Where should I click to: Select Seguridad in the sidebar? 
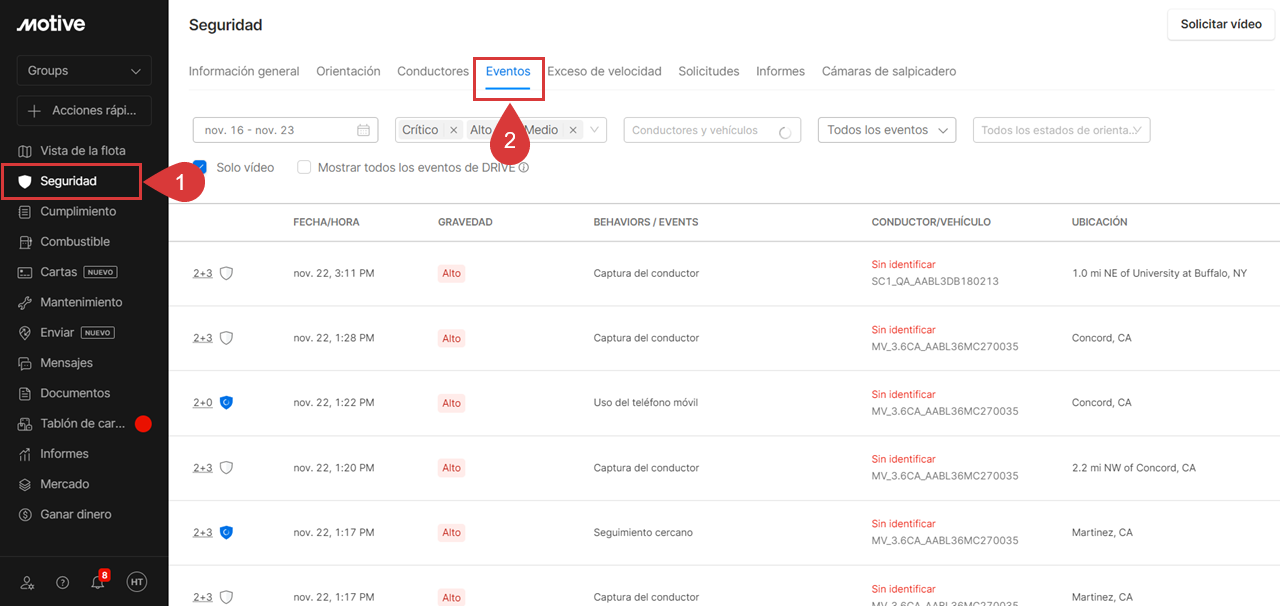(x=71, y=181)
